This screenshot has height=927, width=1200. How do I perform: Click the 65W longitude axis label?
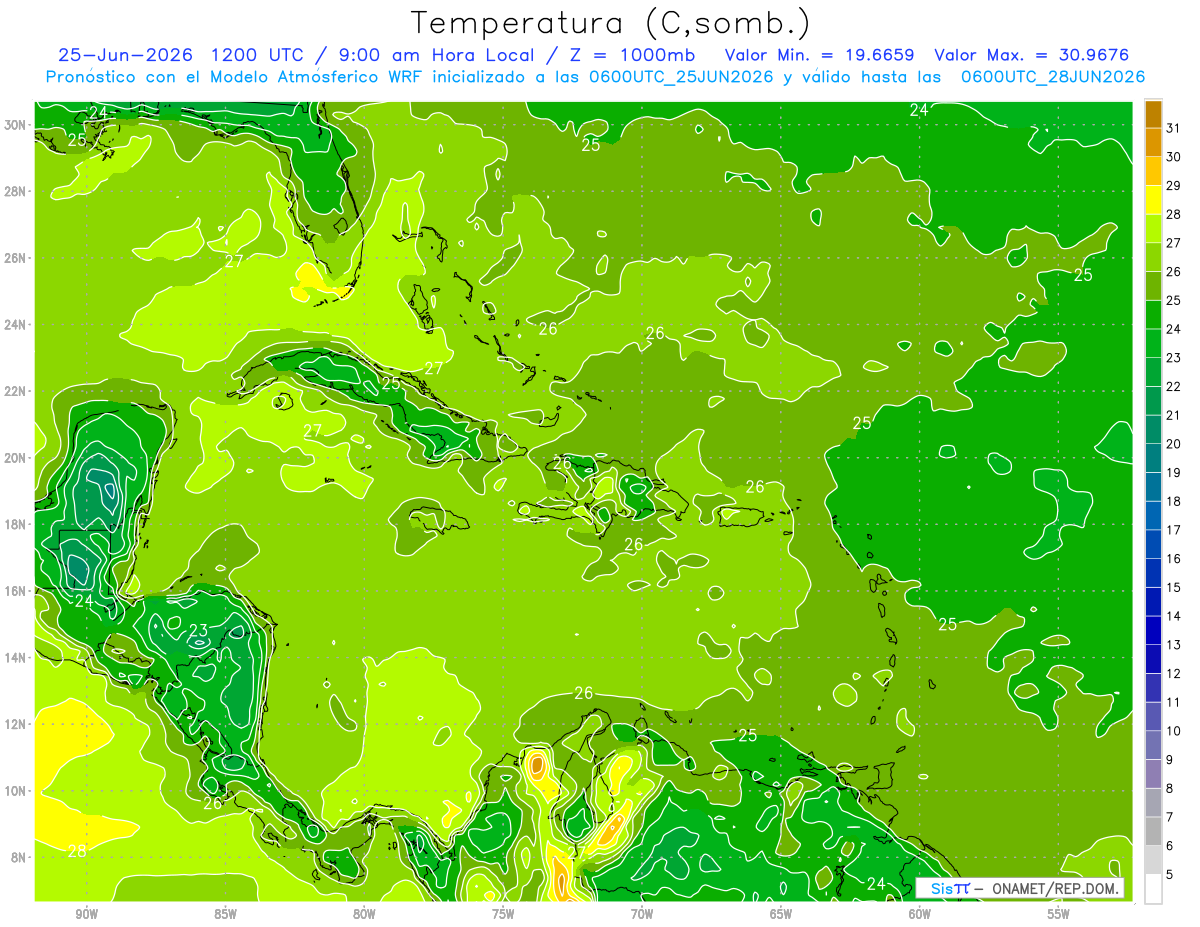pos(781,914)
